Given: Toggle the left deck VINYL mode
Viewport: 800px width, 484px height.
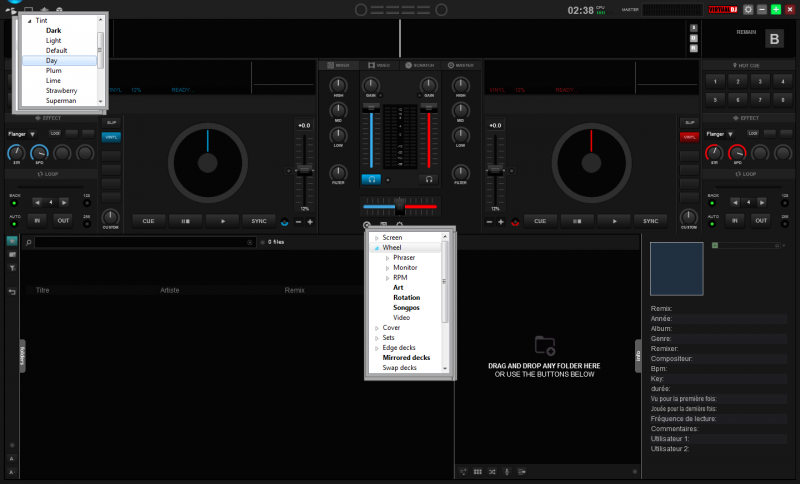Looking at the screenshot, I should pos(111,137).
